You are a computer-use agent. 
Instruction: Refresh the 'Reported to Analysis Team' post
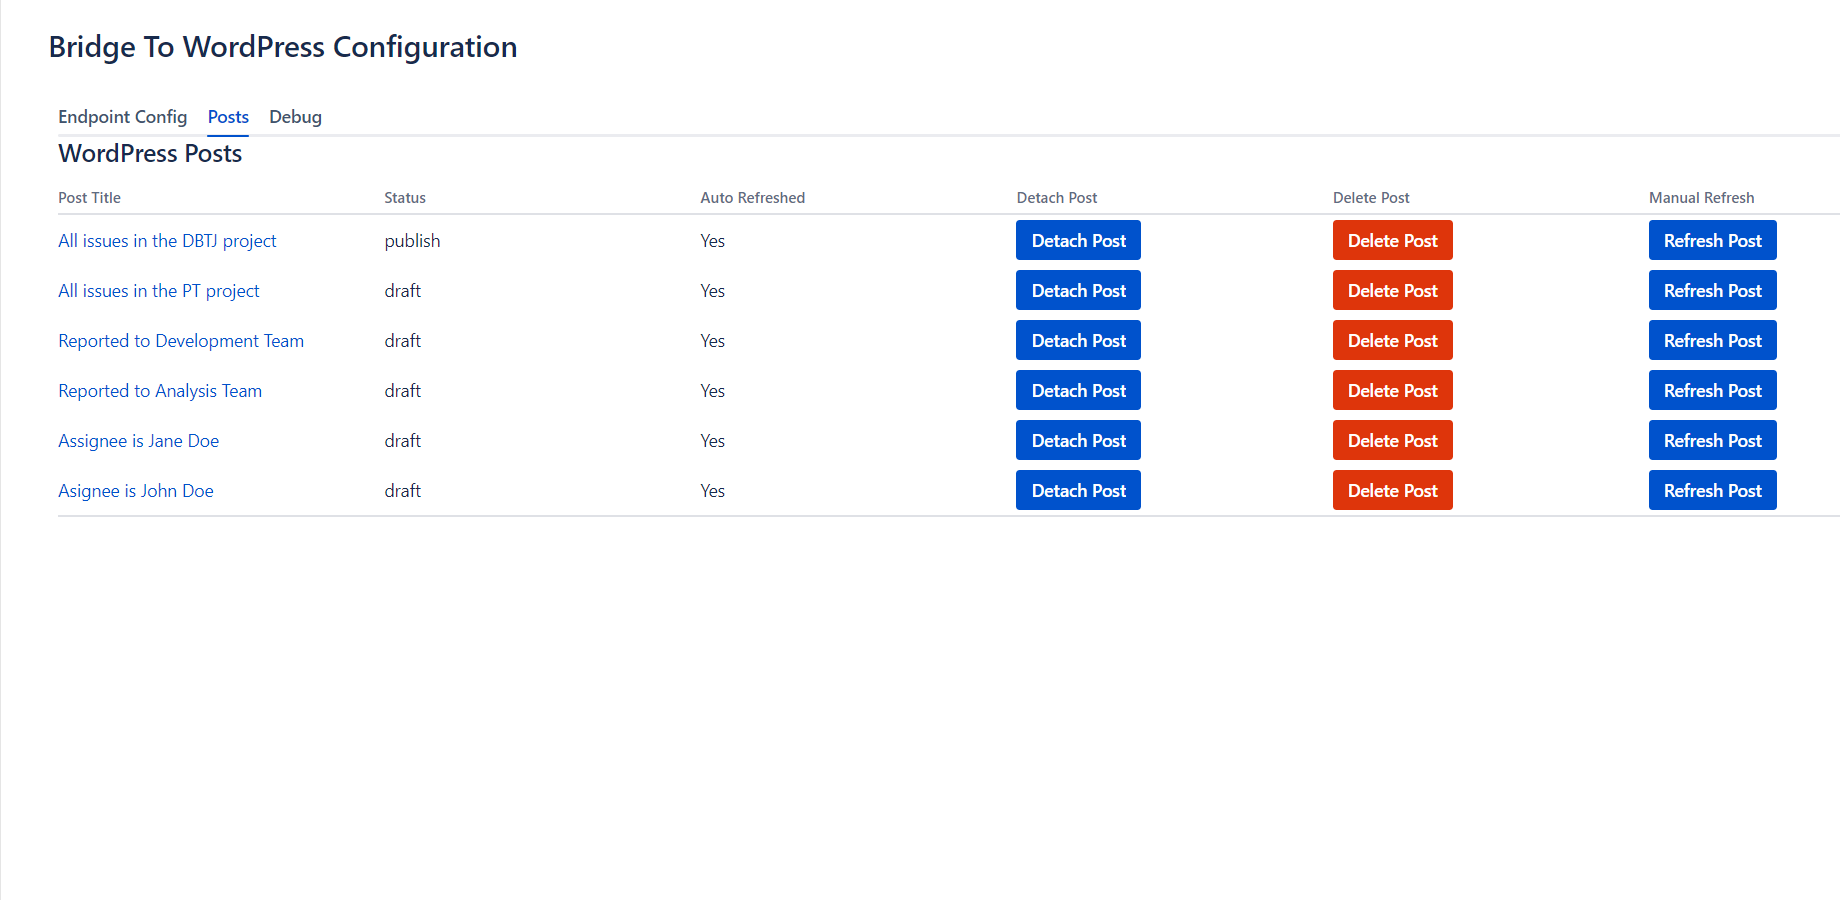point(1712,391)
